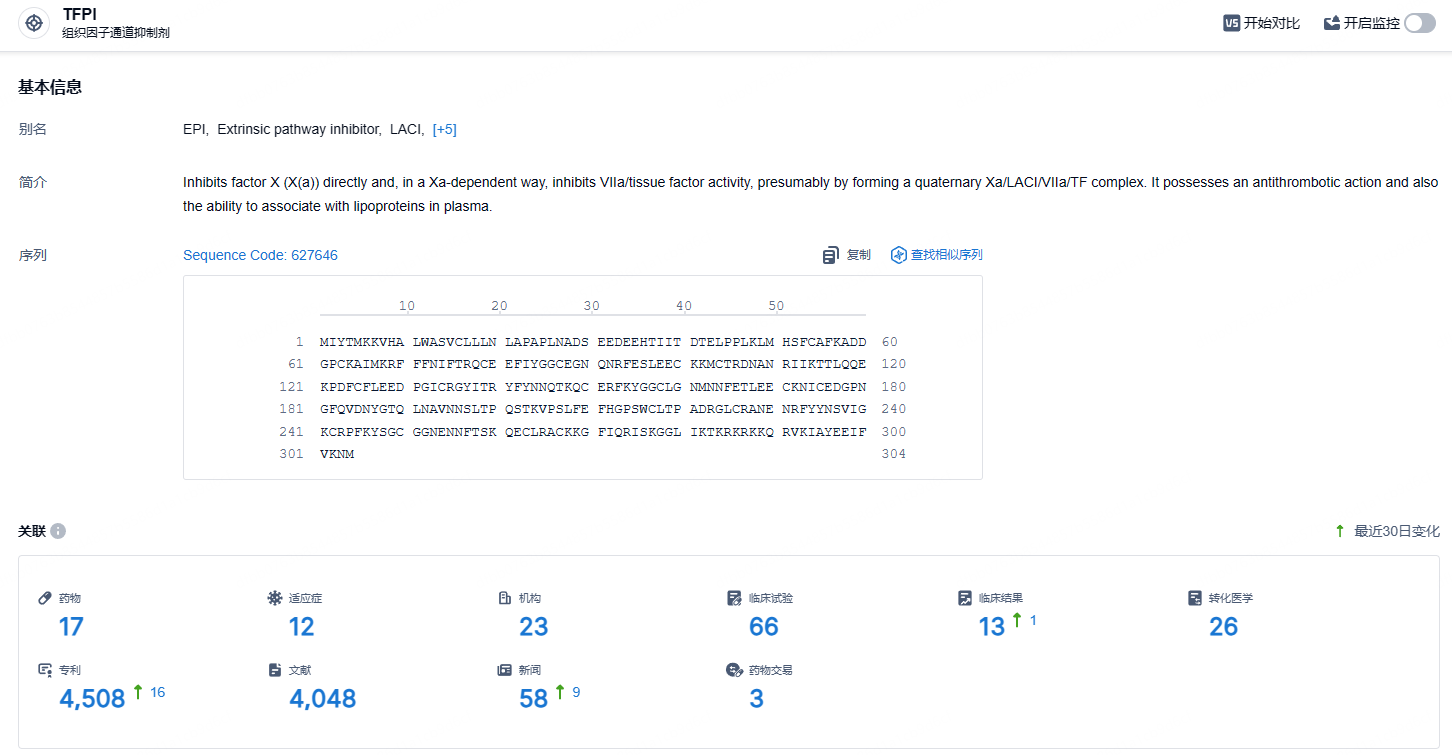Open the 药物交易 count of 3
Image resolution: width=1452 pixels, height=755 pixels.
(757, 699)
